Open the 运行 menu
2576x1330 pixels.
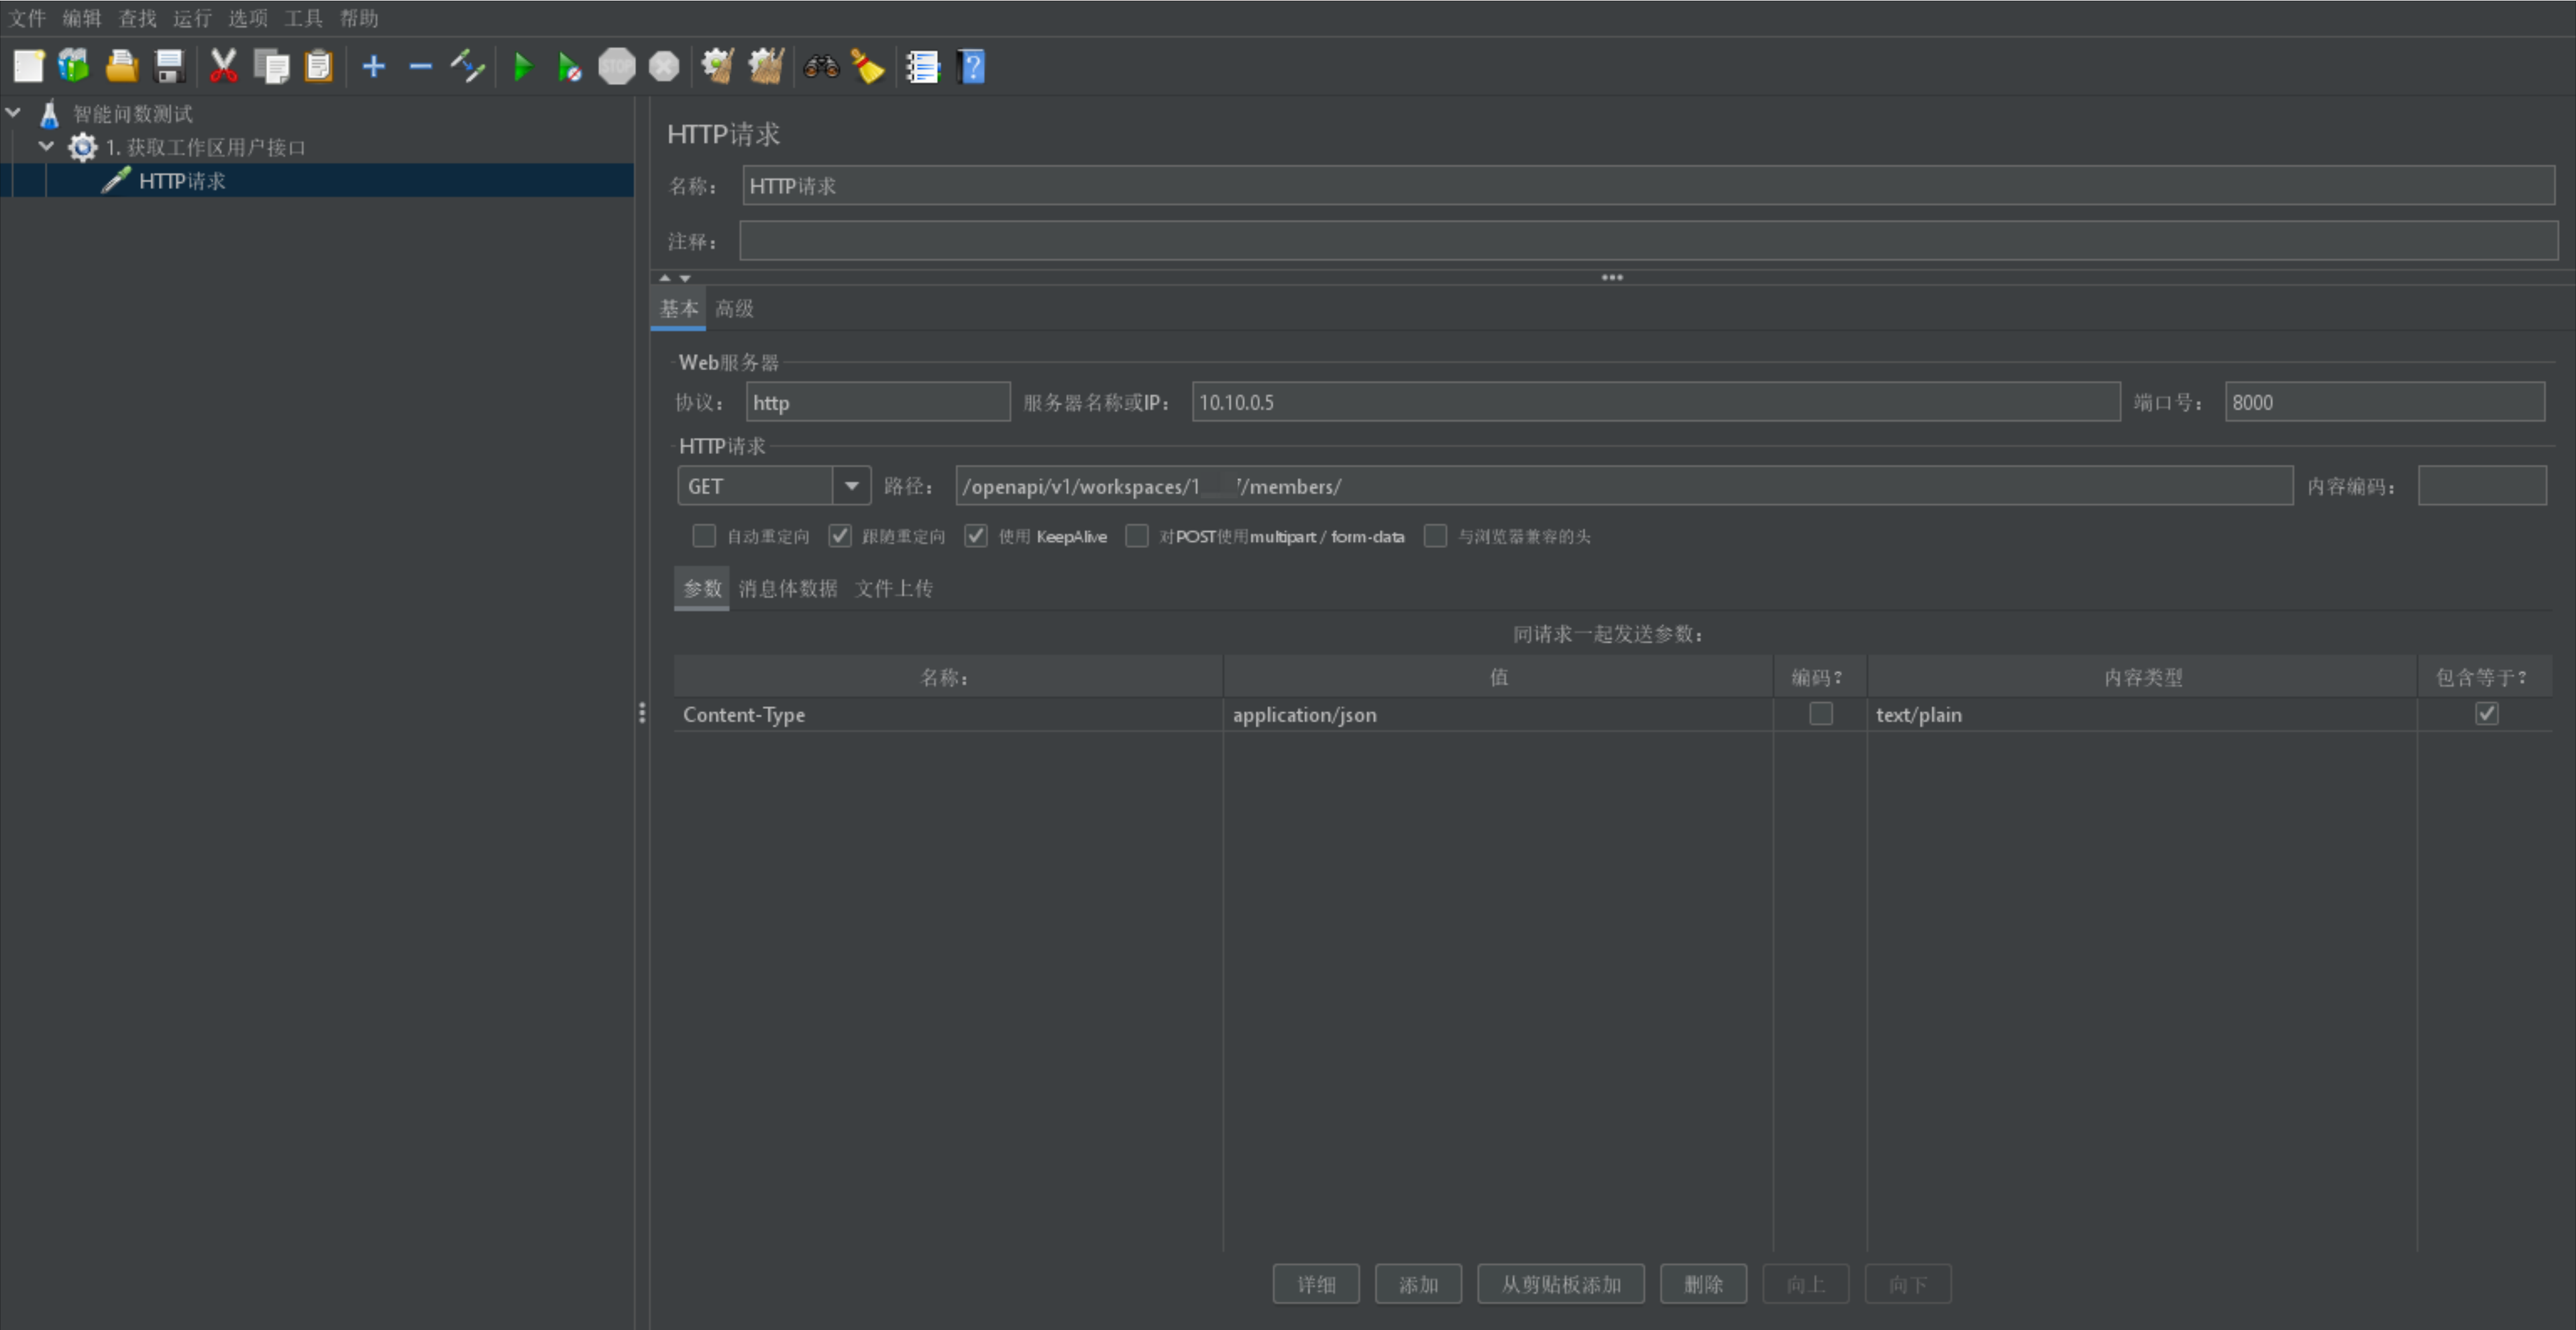coord(192,18)
